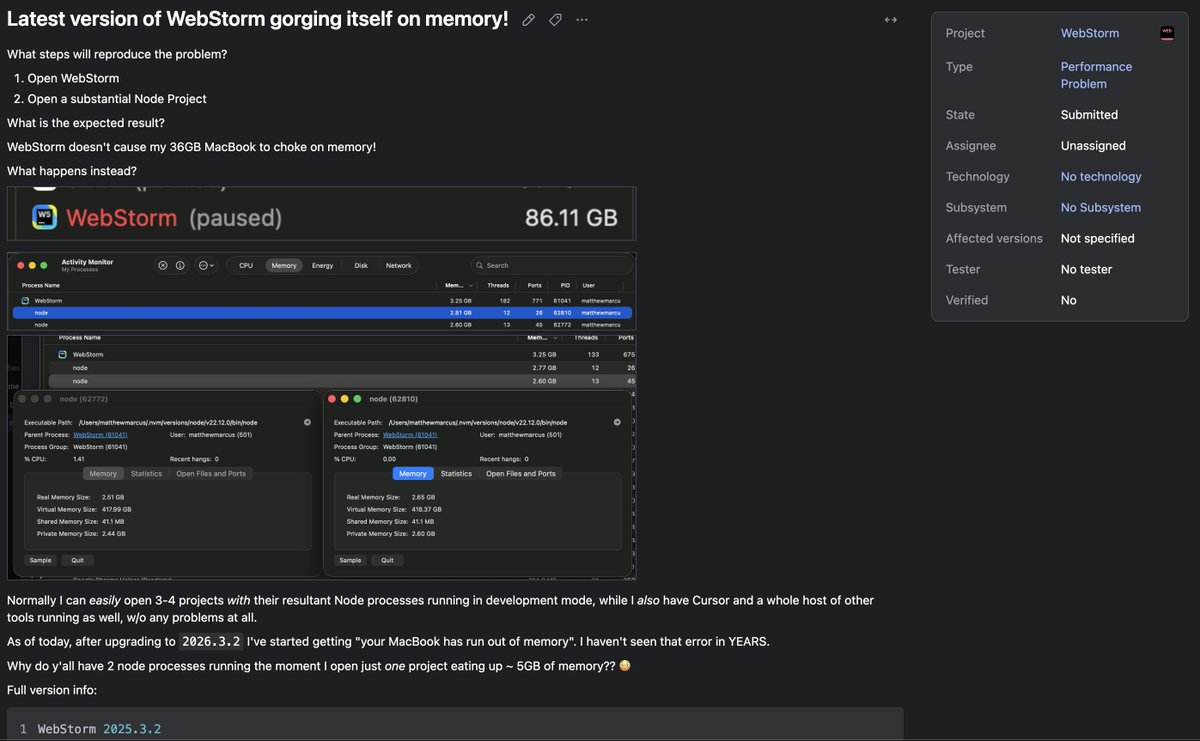Click the Sample button in node (62810) window
Image resolution: width=1200 pixels, height=741 pixels.
pos(350,560)
